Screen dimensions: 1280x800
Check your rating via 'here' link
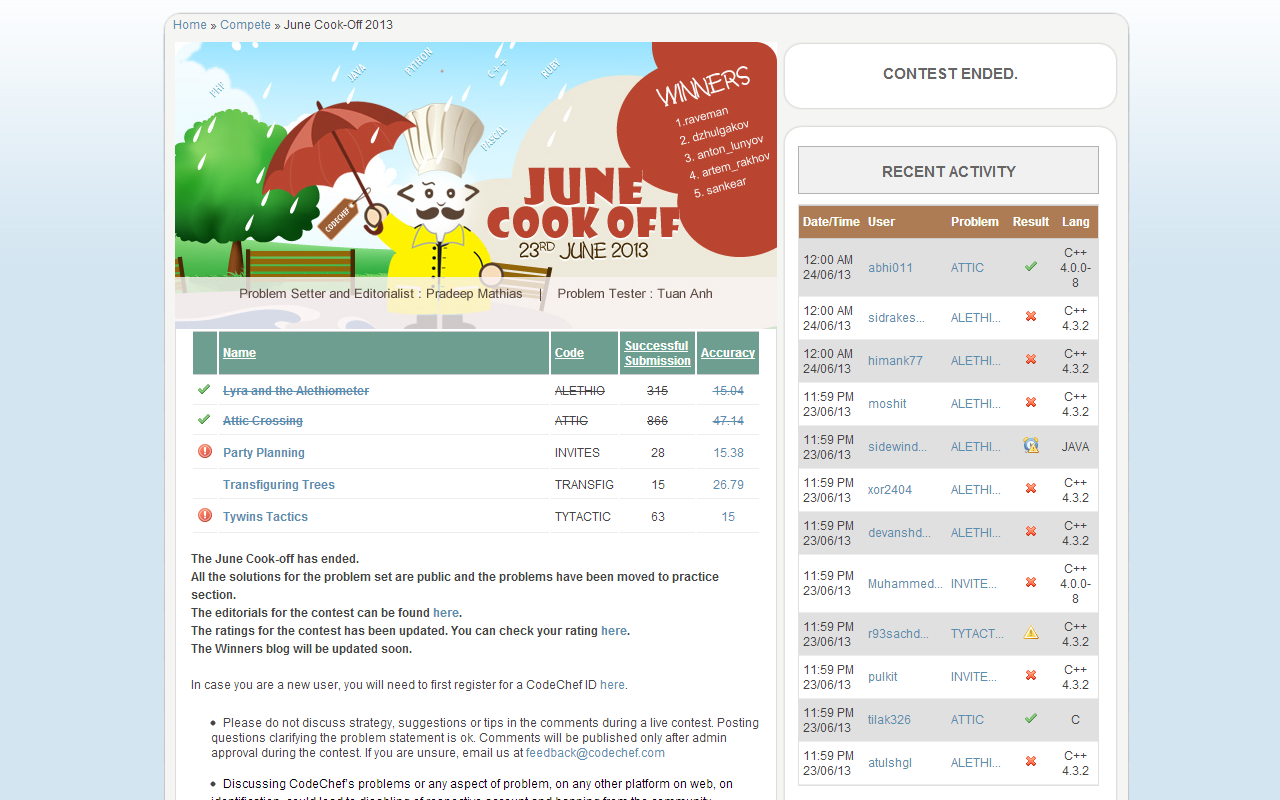click(x=614, y=631)
